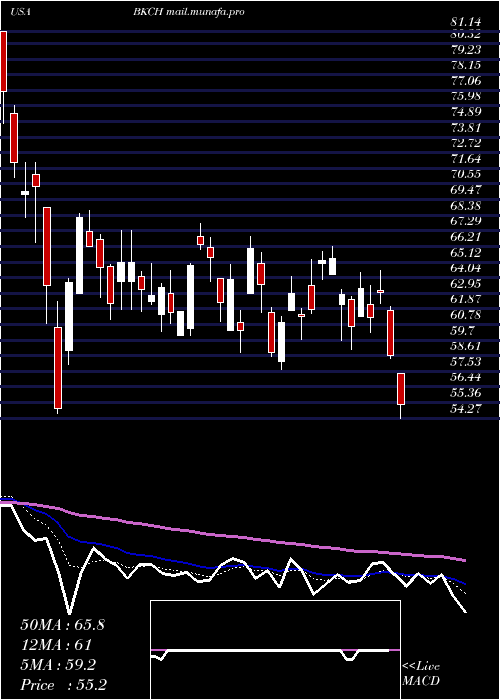Viewport: 500px width, 700px height.
Task: Click the first tall red candle near 79.23
Action: coord(4,62)
